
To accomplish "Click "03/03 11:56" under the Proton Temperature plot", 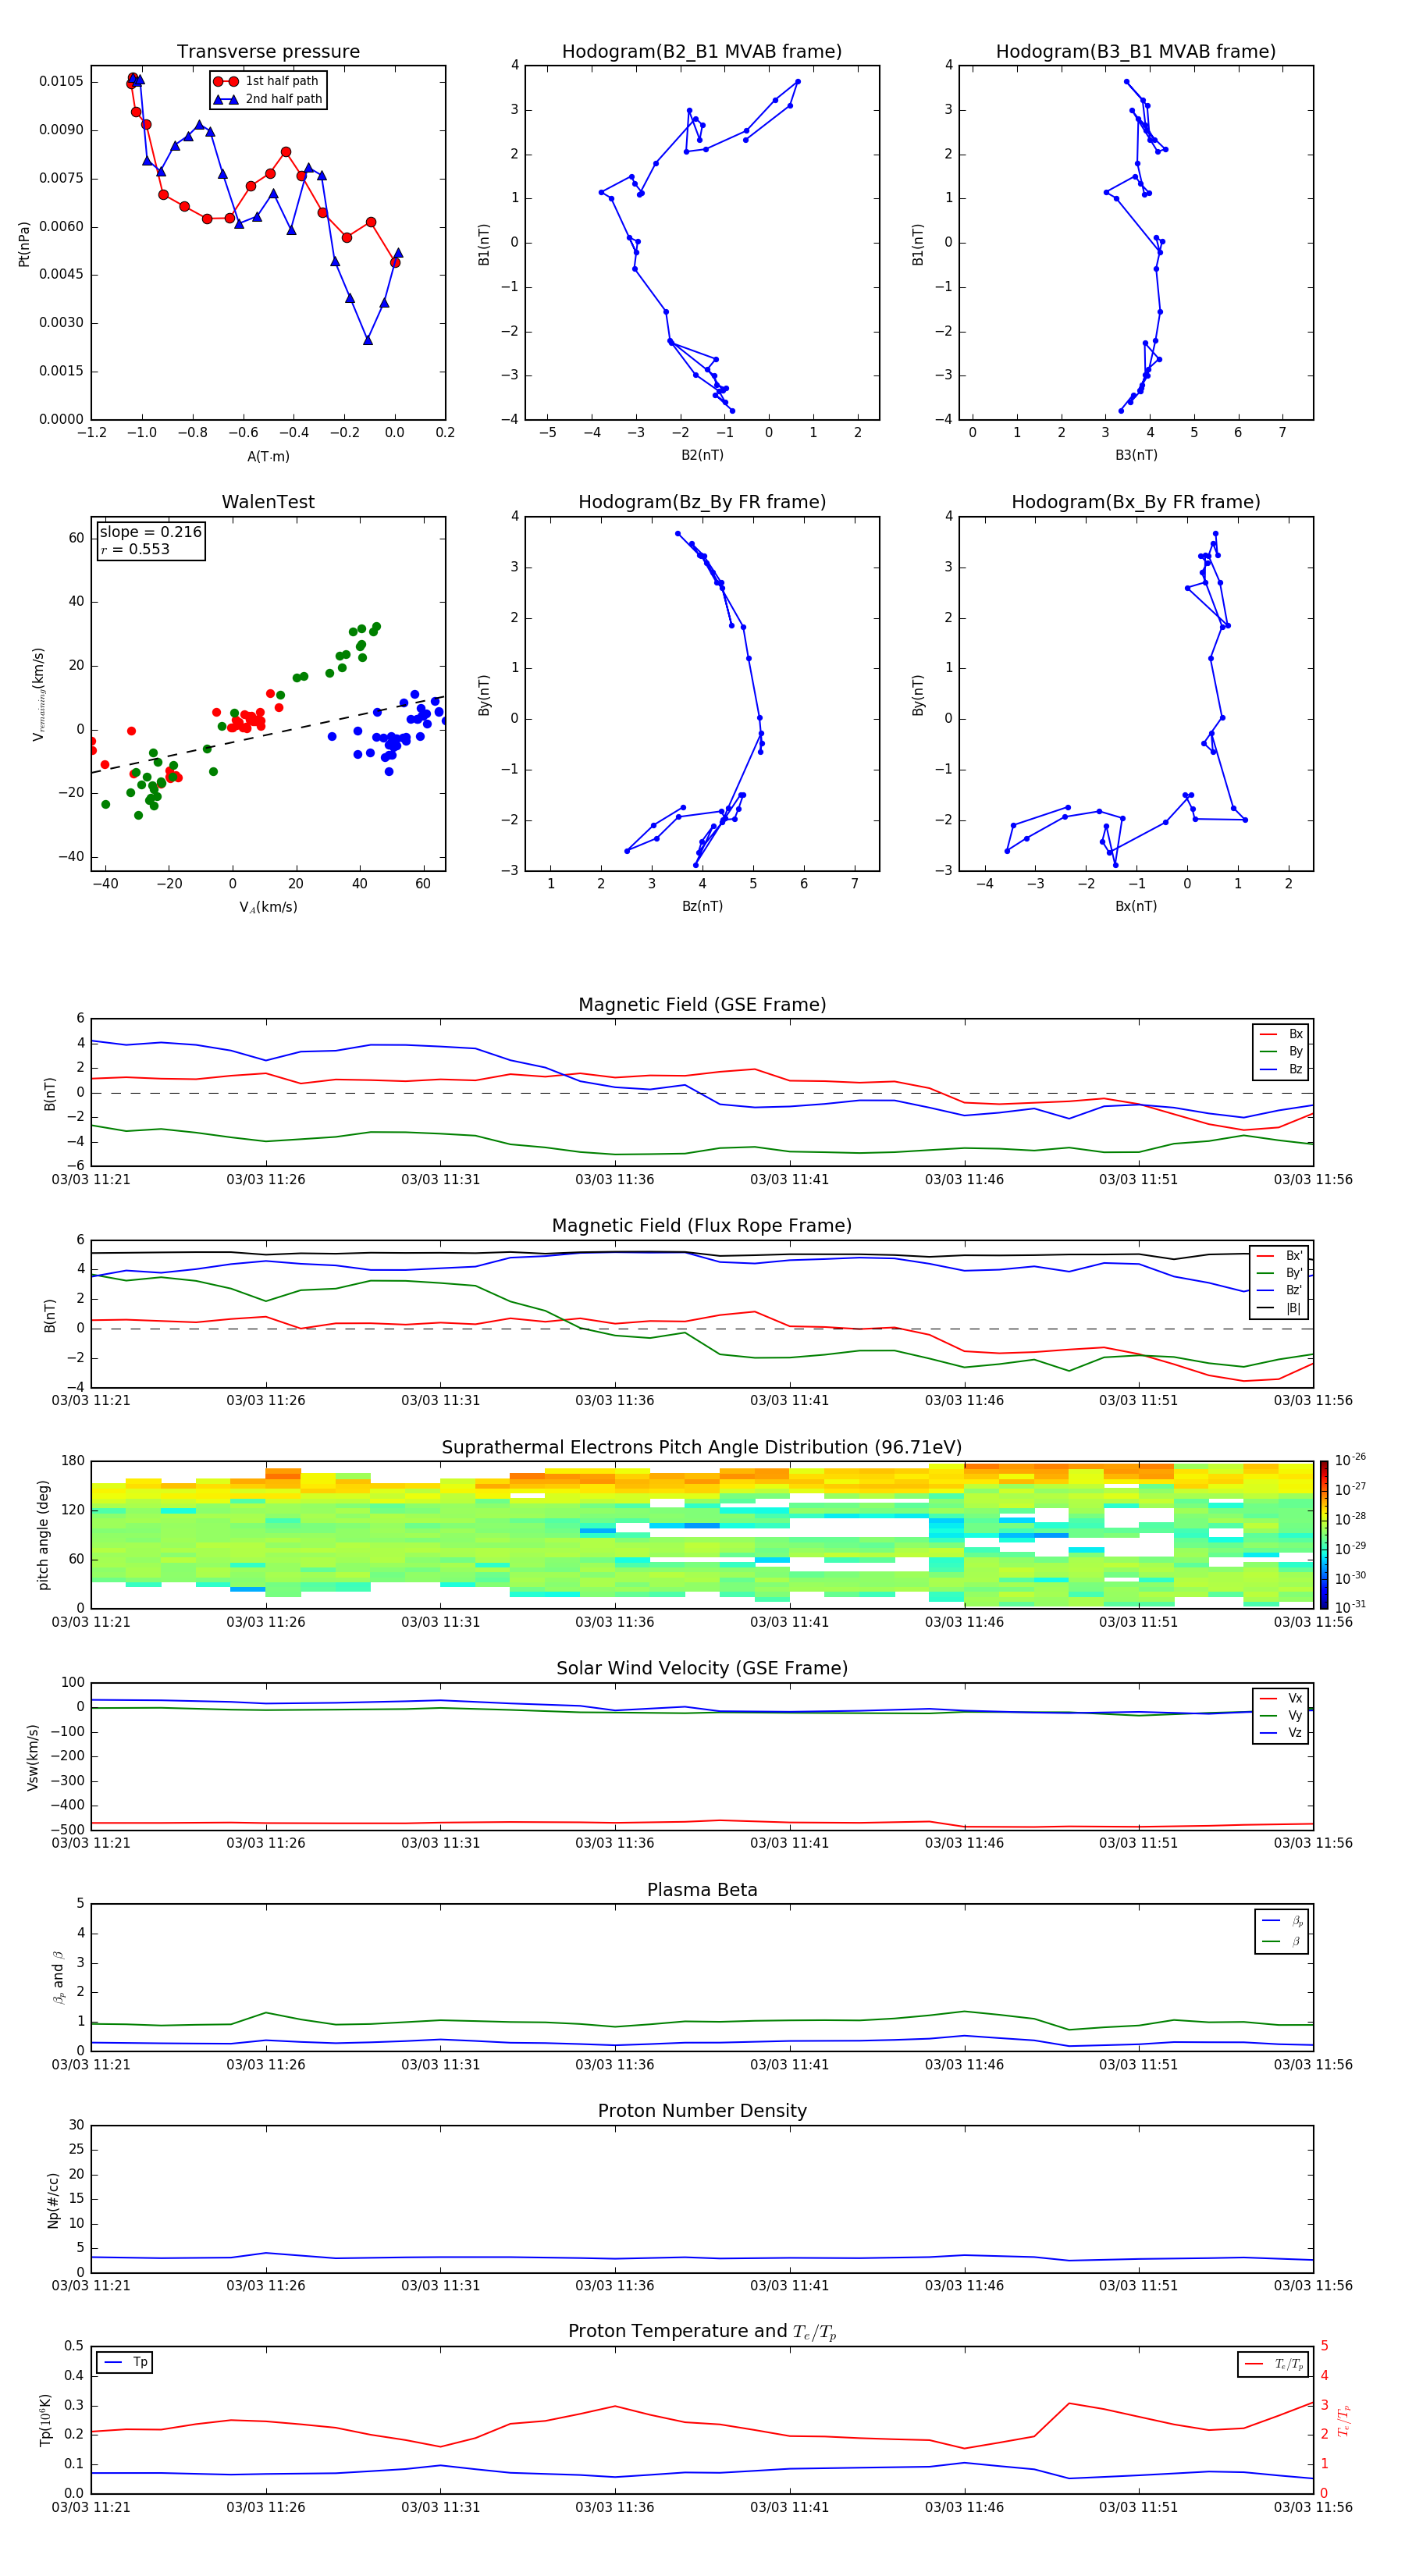I will tap(1312, 2507).
